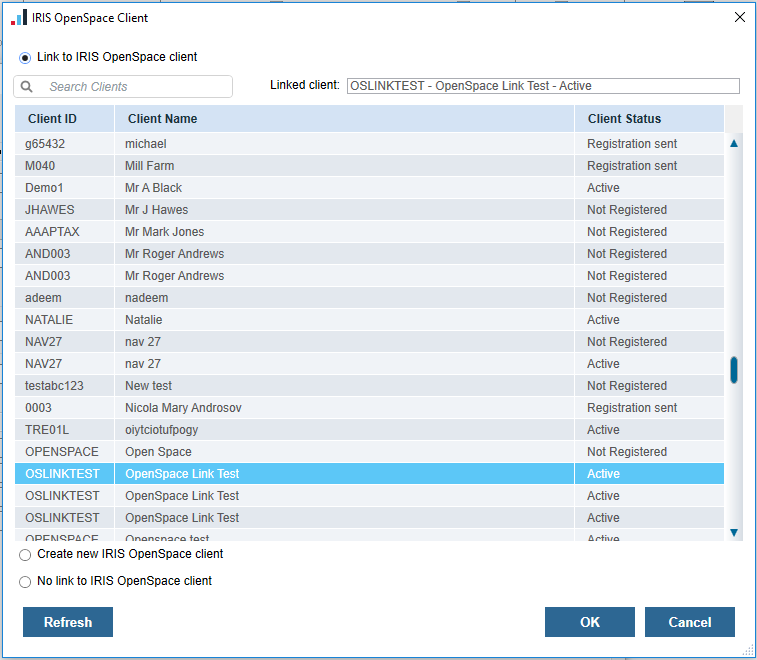Confirm with the OK button
Image resolution: width=757 pixels, height=660 pixels.
[590, 622]
